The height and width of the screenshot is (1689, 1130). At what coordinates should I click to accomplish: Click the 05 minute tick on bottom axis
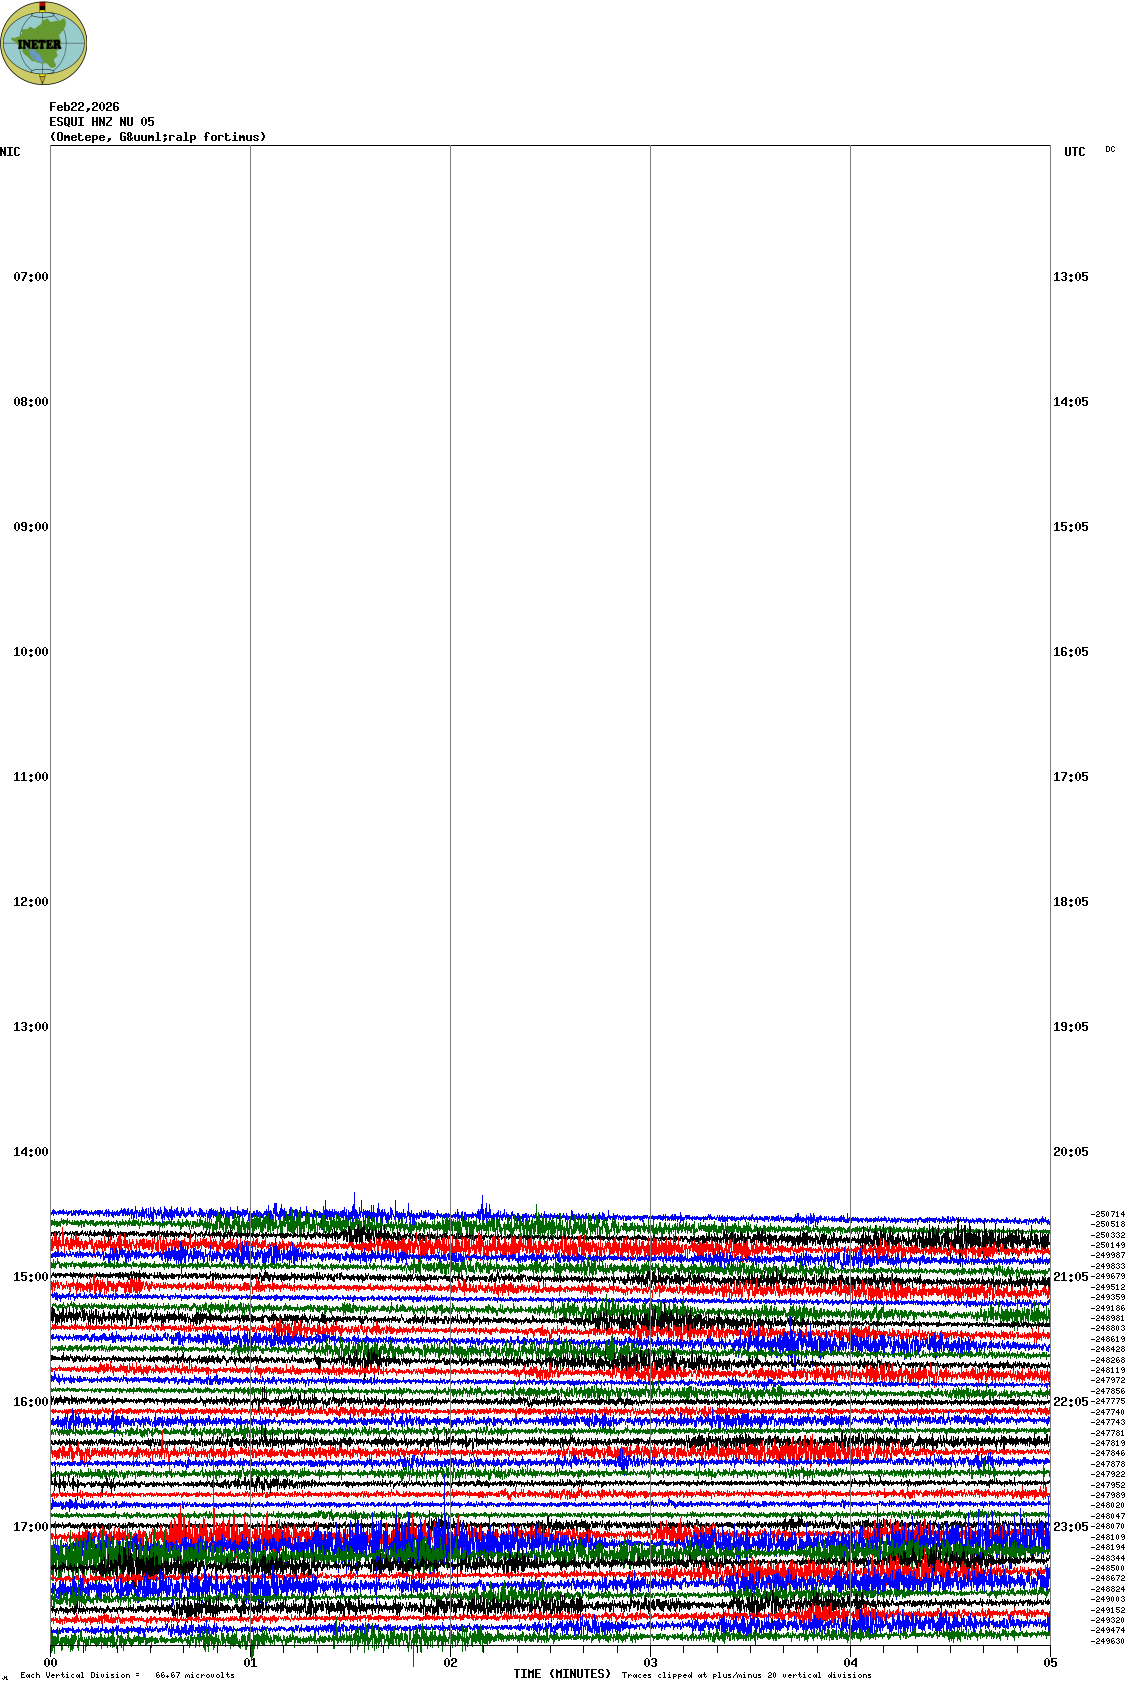(1050, 1663)
